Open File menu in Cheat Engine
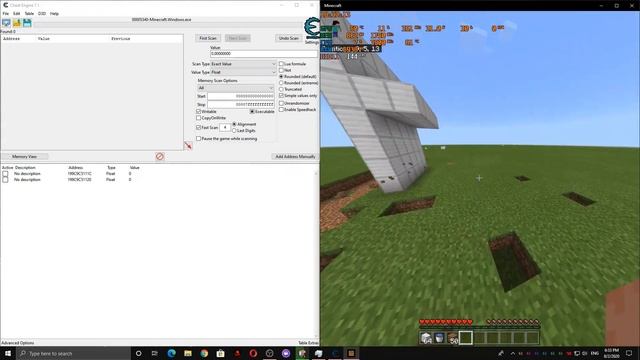The image size is (640, 360). click(6, 13)
